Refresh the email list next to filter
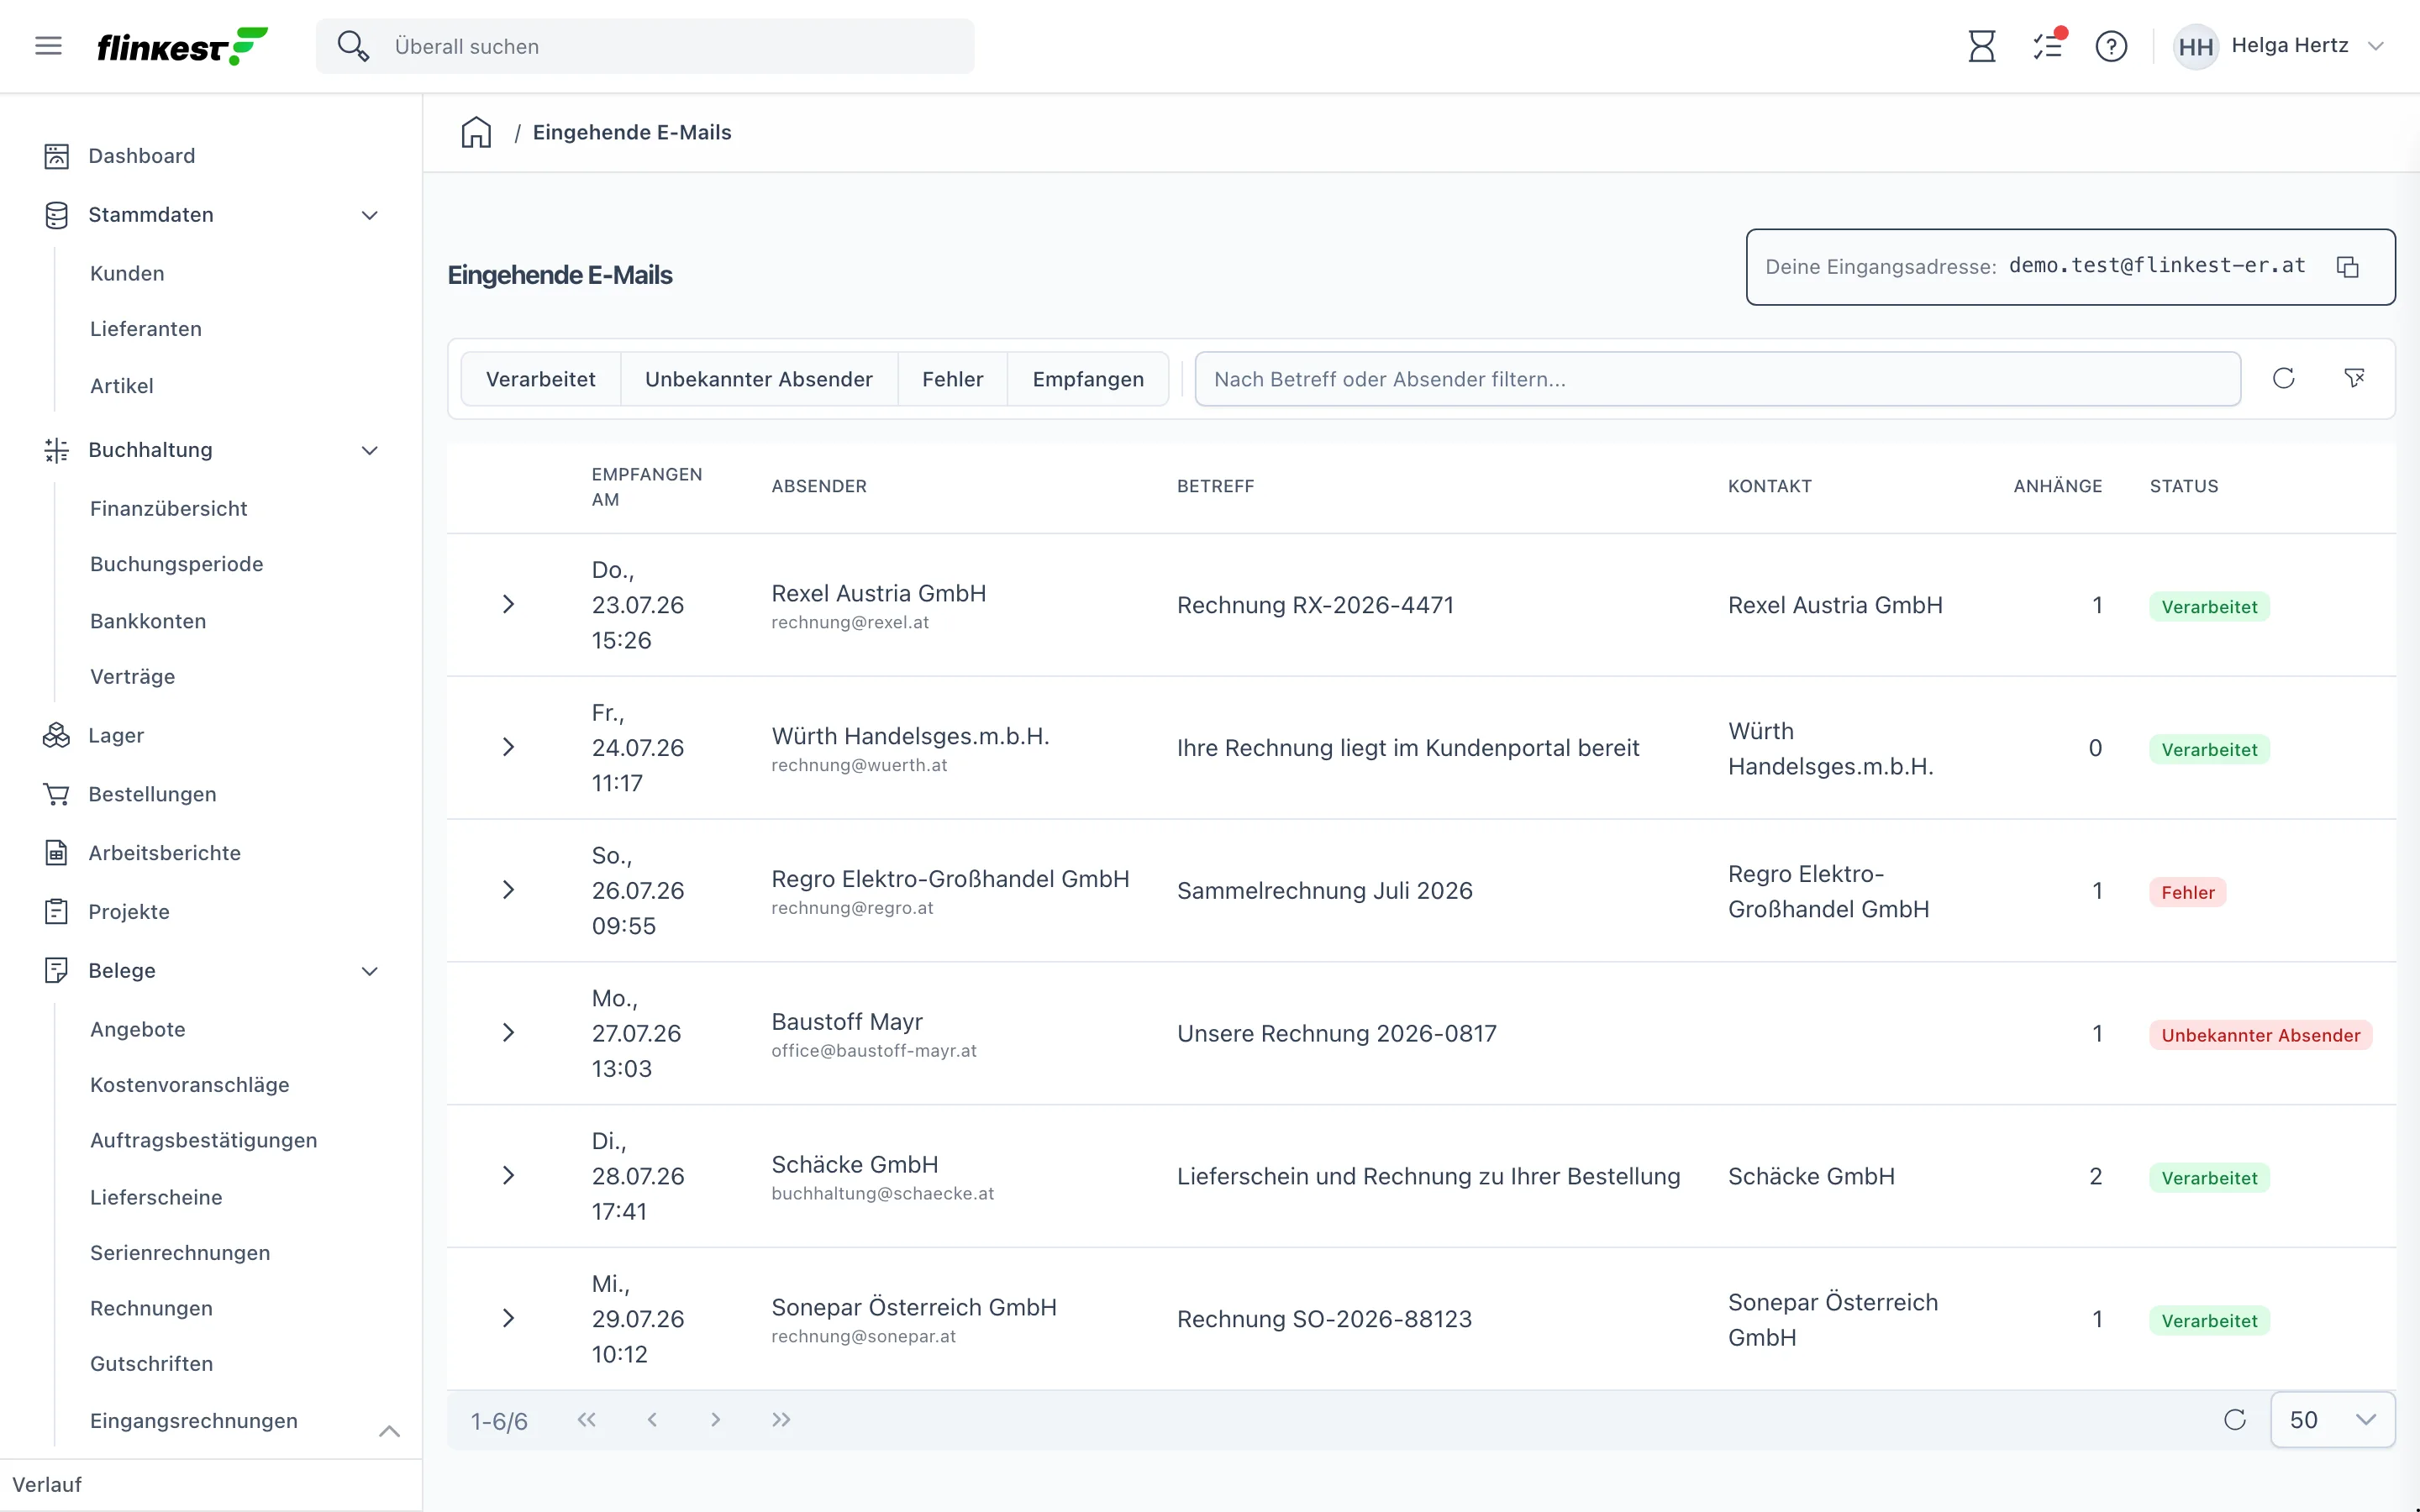The width and height of the screenshot is (2420, 1512). click(x=2283, y=378)
